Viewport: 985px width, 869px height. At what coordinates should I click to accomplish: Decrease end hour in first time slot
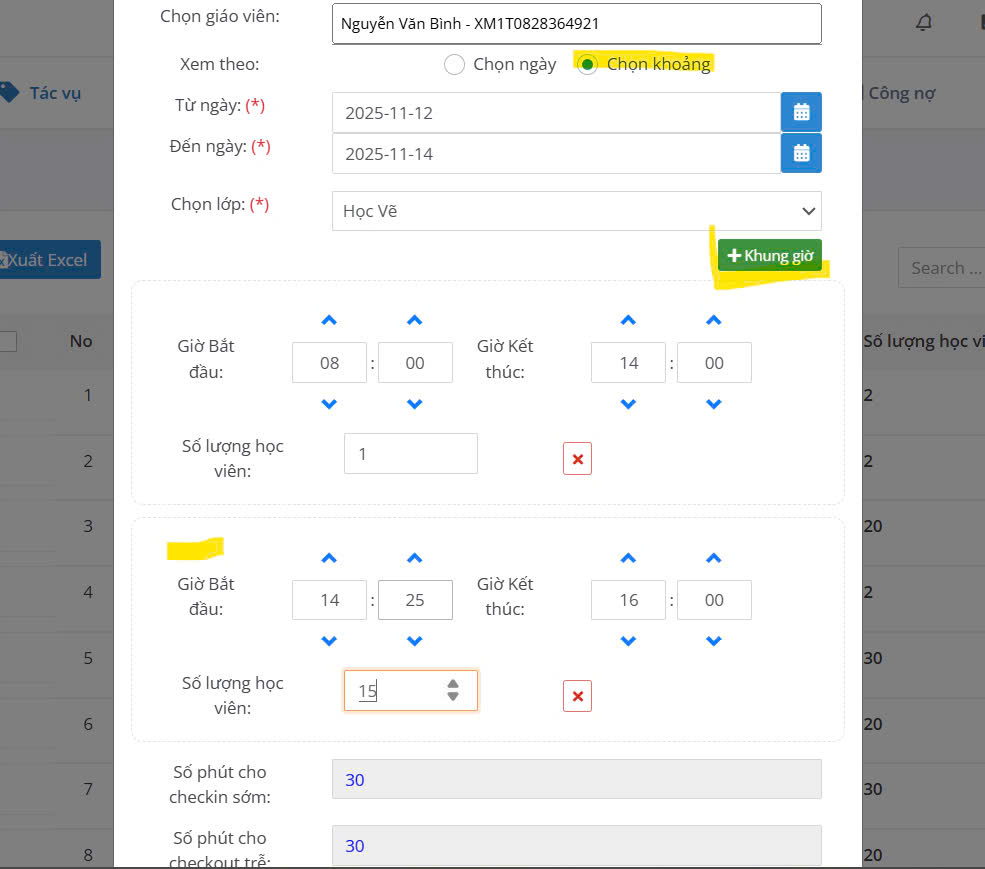pos(628,405)
